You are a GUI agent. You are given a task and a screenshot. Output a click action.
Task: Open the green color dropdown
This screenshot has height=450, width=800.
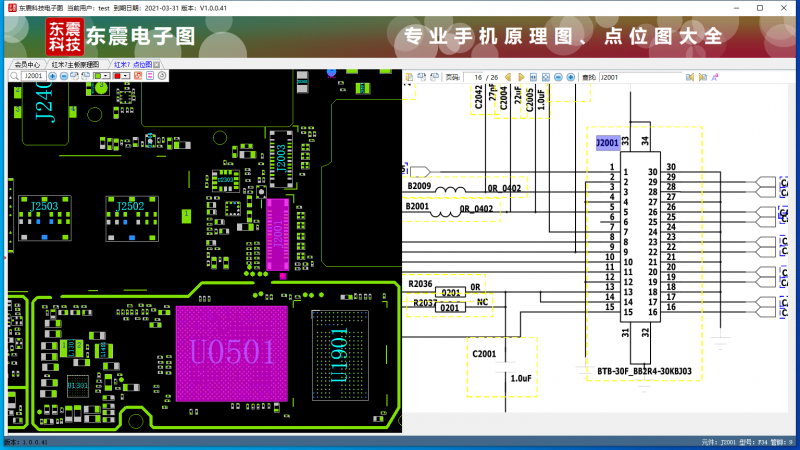[x=107, y=76]
